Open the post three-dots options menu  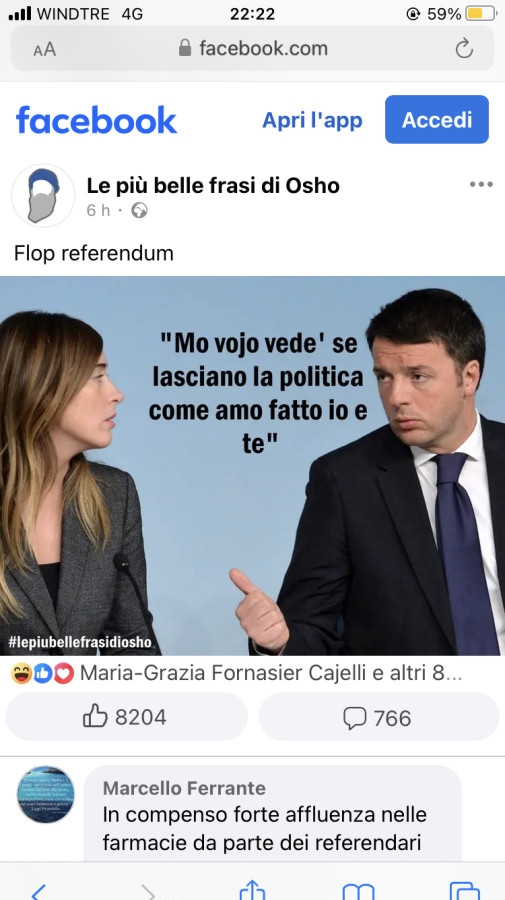click(x=481, y=184)
